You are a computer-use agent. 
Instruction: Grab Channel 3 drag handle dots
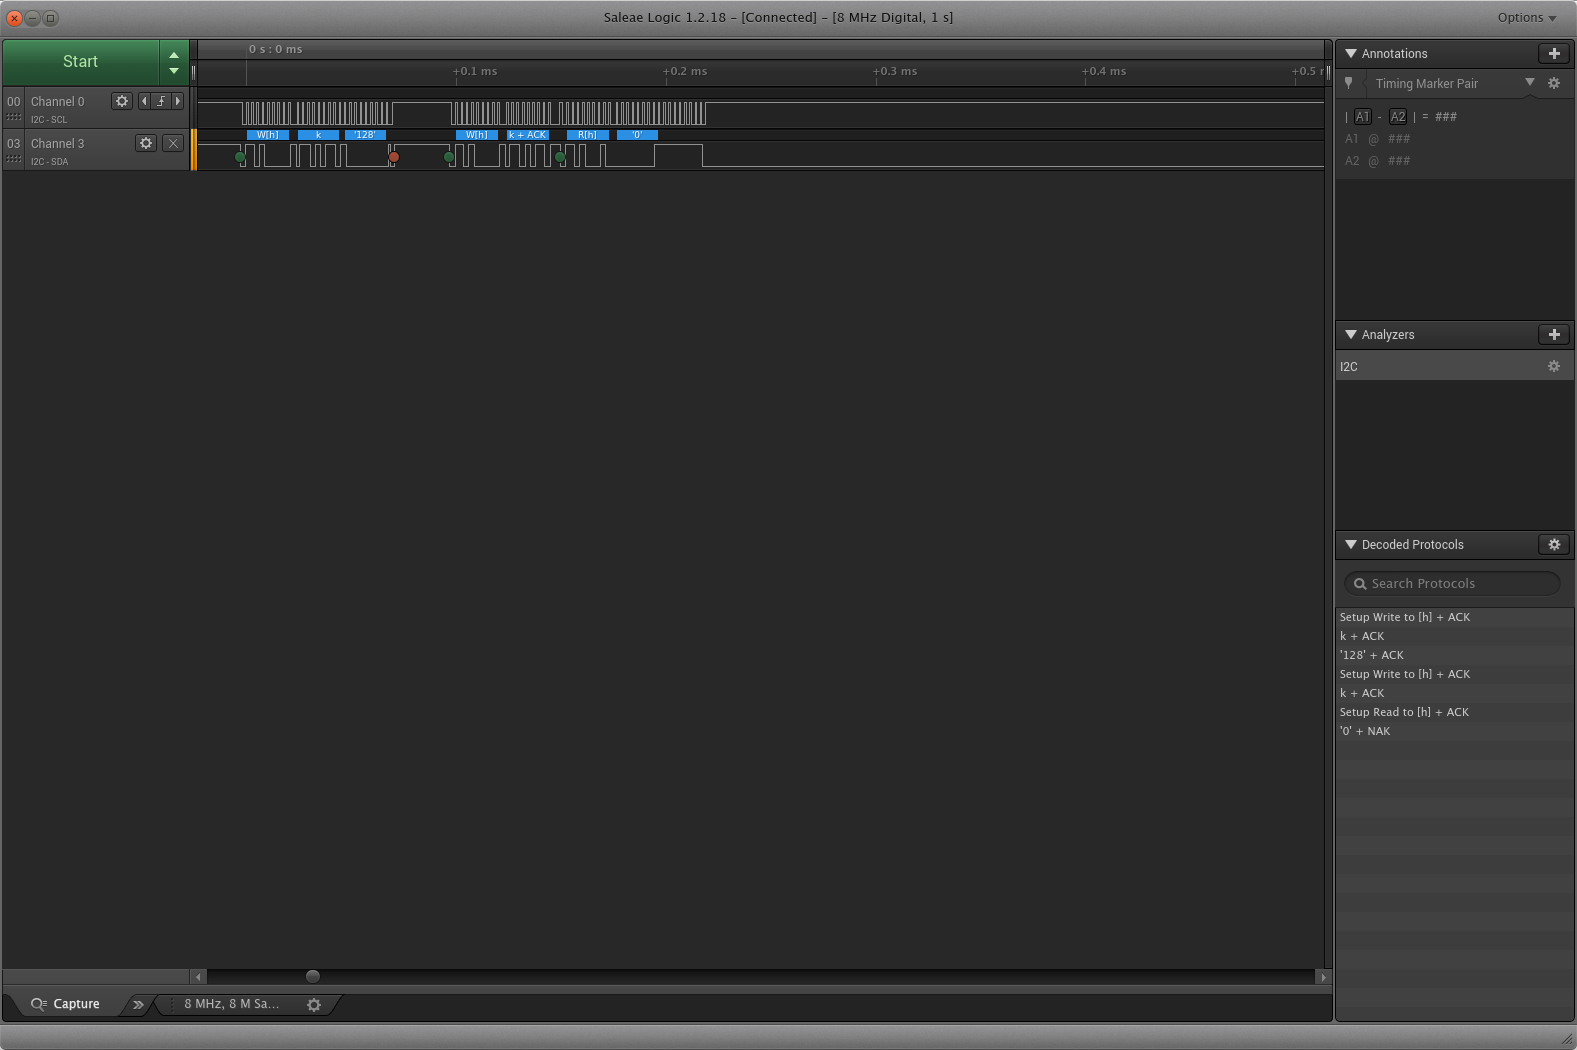pyautogui.click(x=14, y=159)
